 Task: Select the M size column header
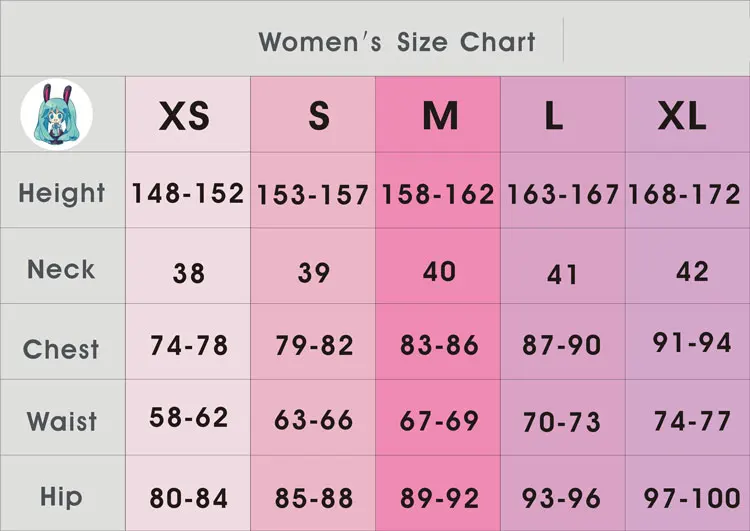(439, 117)
